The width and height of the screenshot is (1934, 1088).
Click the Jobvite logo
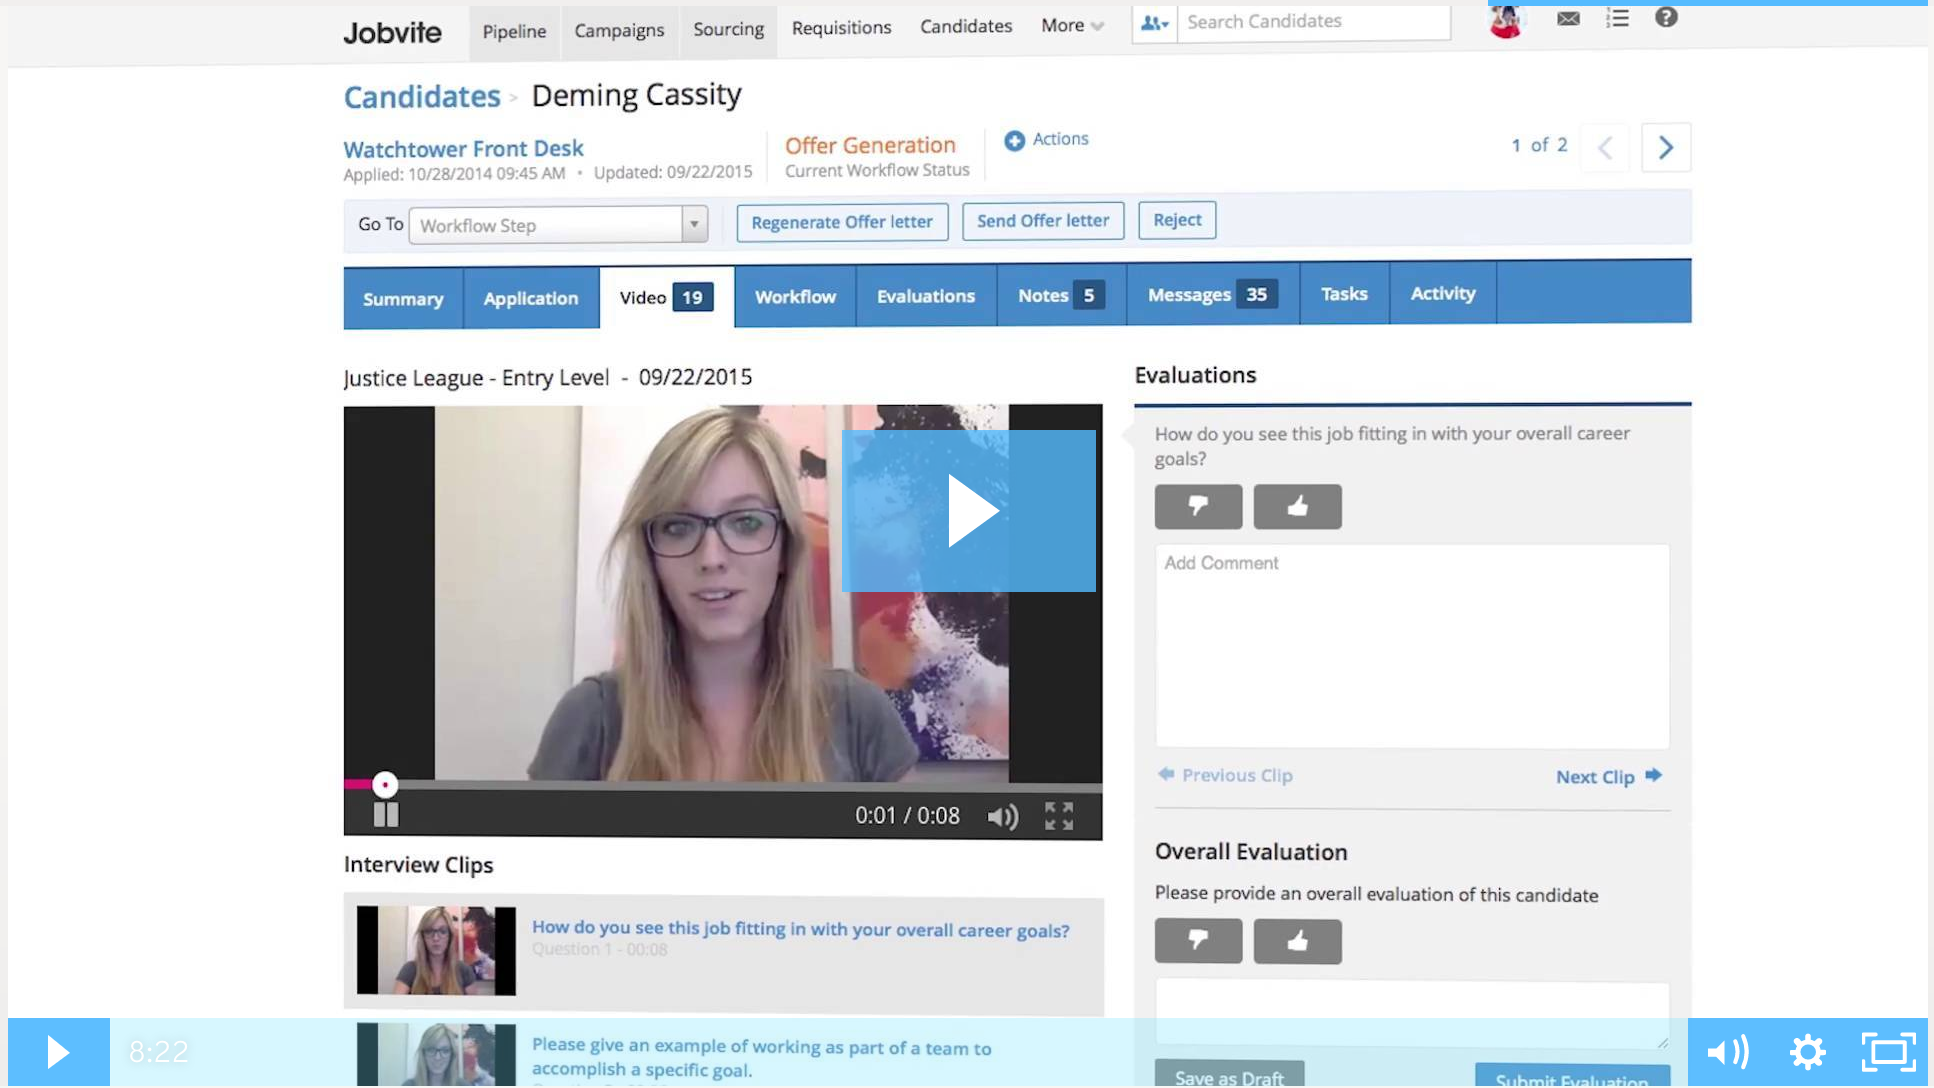392,33
